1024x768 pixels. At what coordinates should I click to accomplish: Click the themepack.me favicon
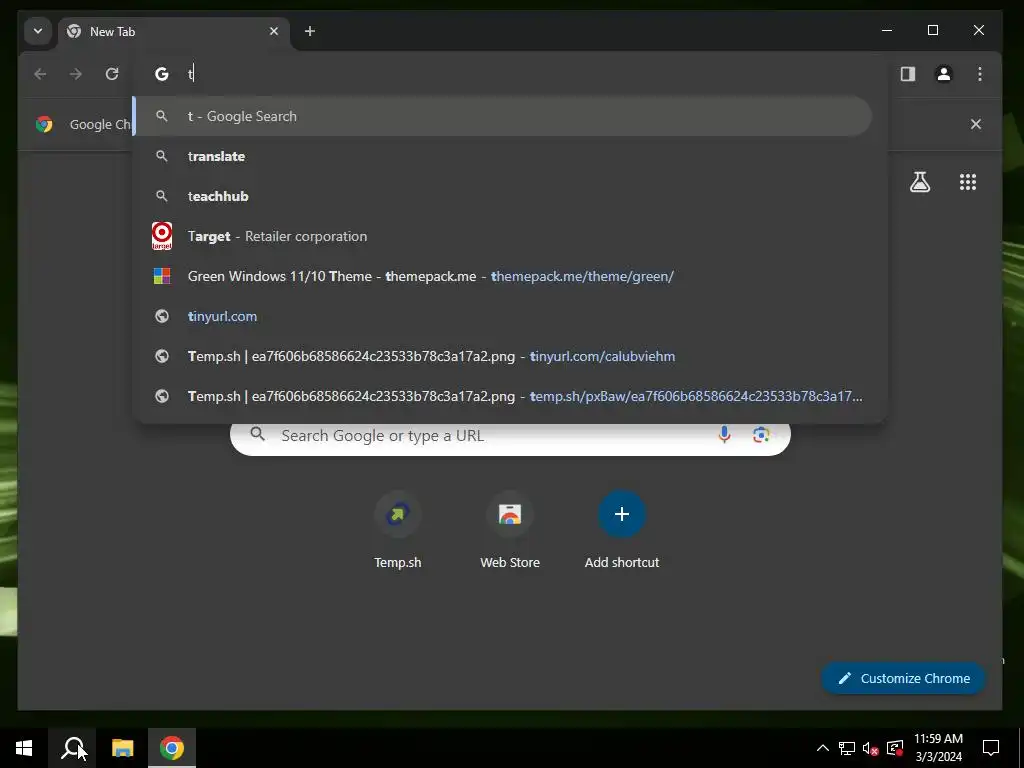[x=162, y=276]
